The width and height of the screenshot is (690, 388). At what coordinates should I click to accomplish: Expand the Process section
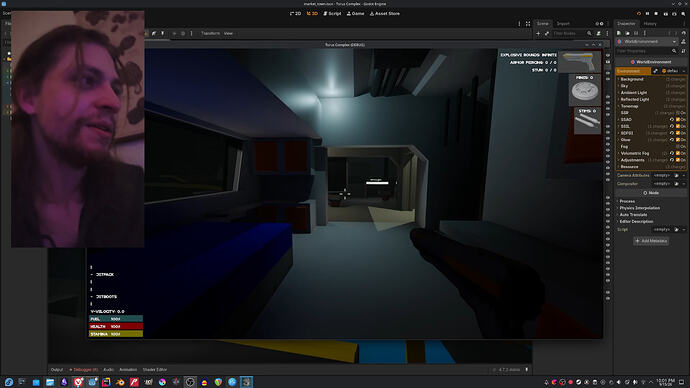pos(627,201)
